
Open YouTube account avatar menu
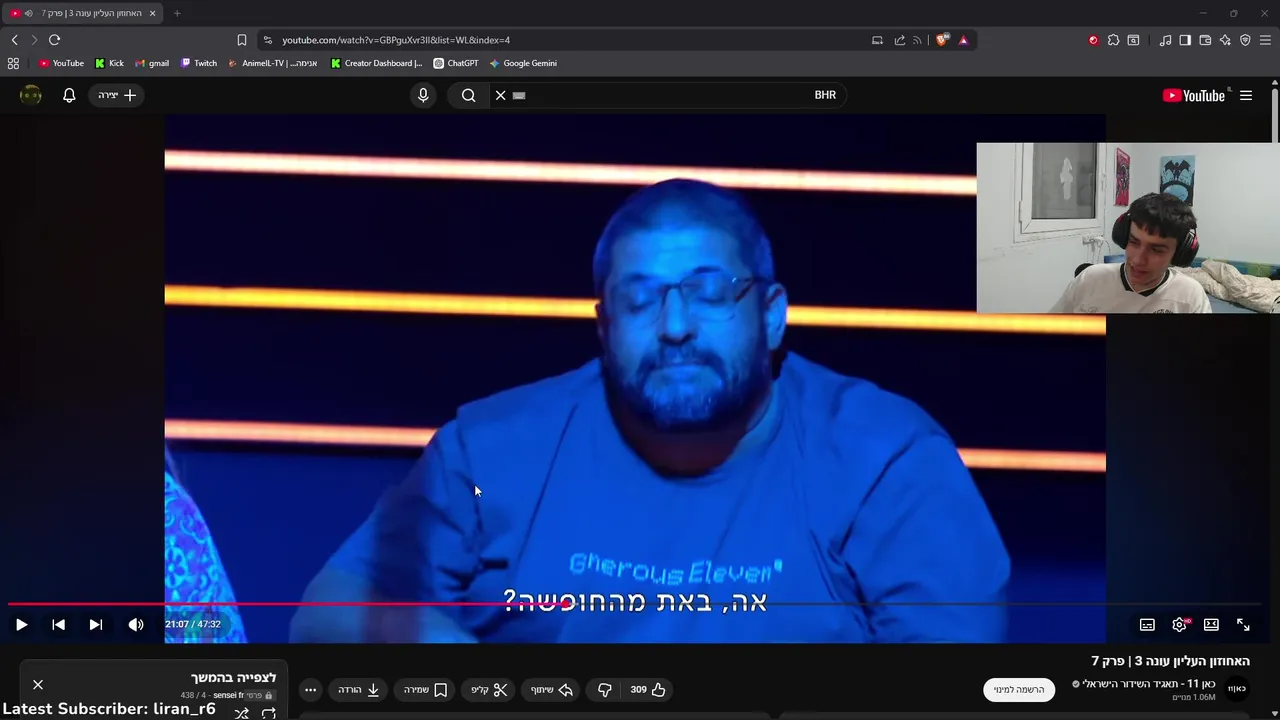[x=31, y=95]
